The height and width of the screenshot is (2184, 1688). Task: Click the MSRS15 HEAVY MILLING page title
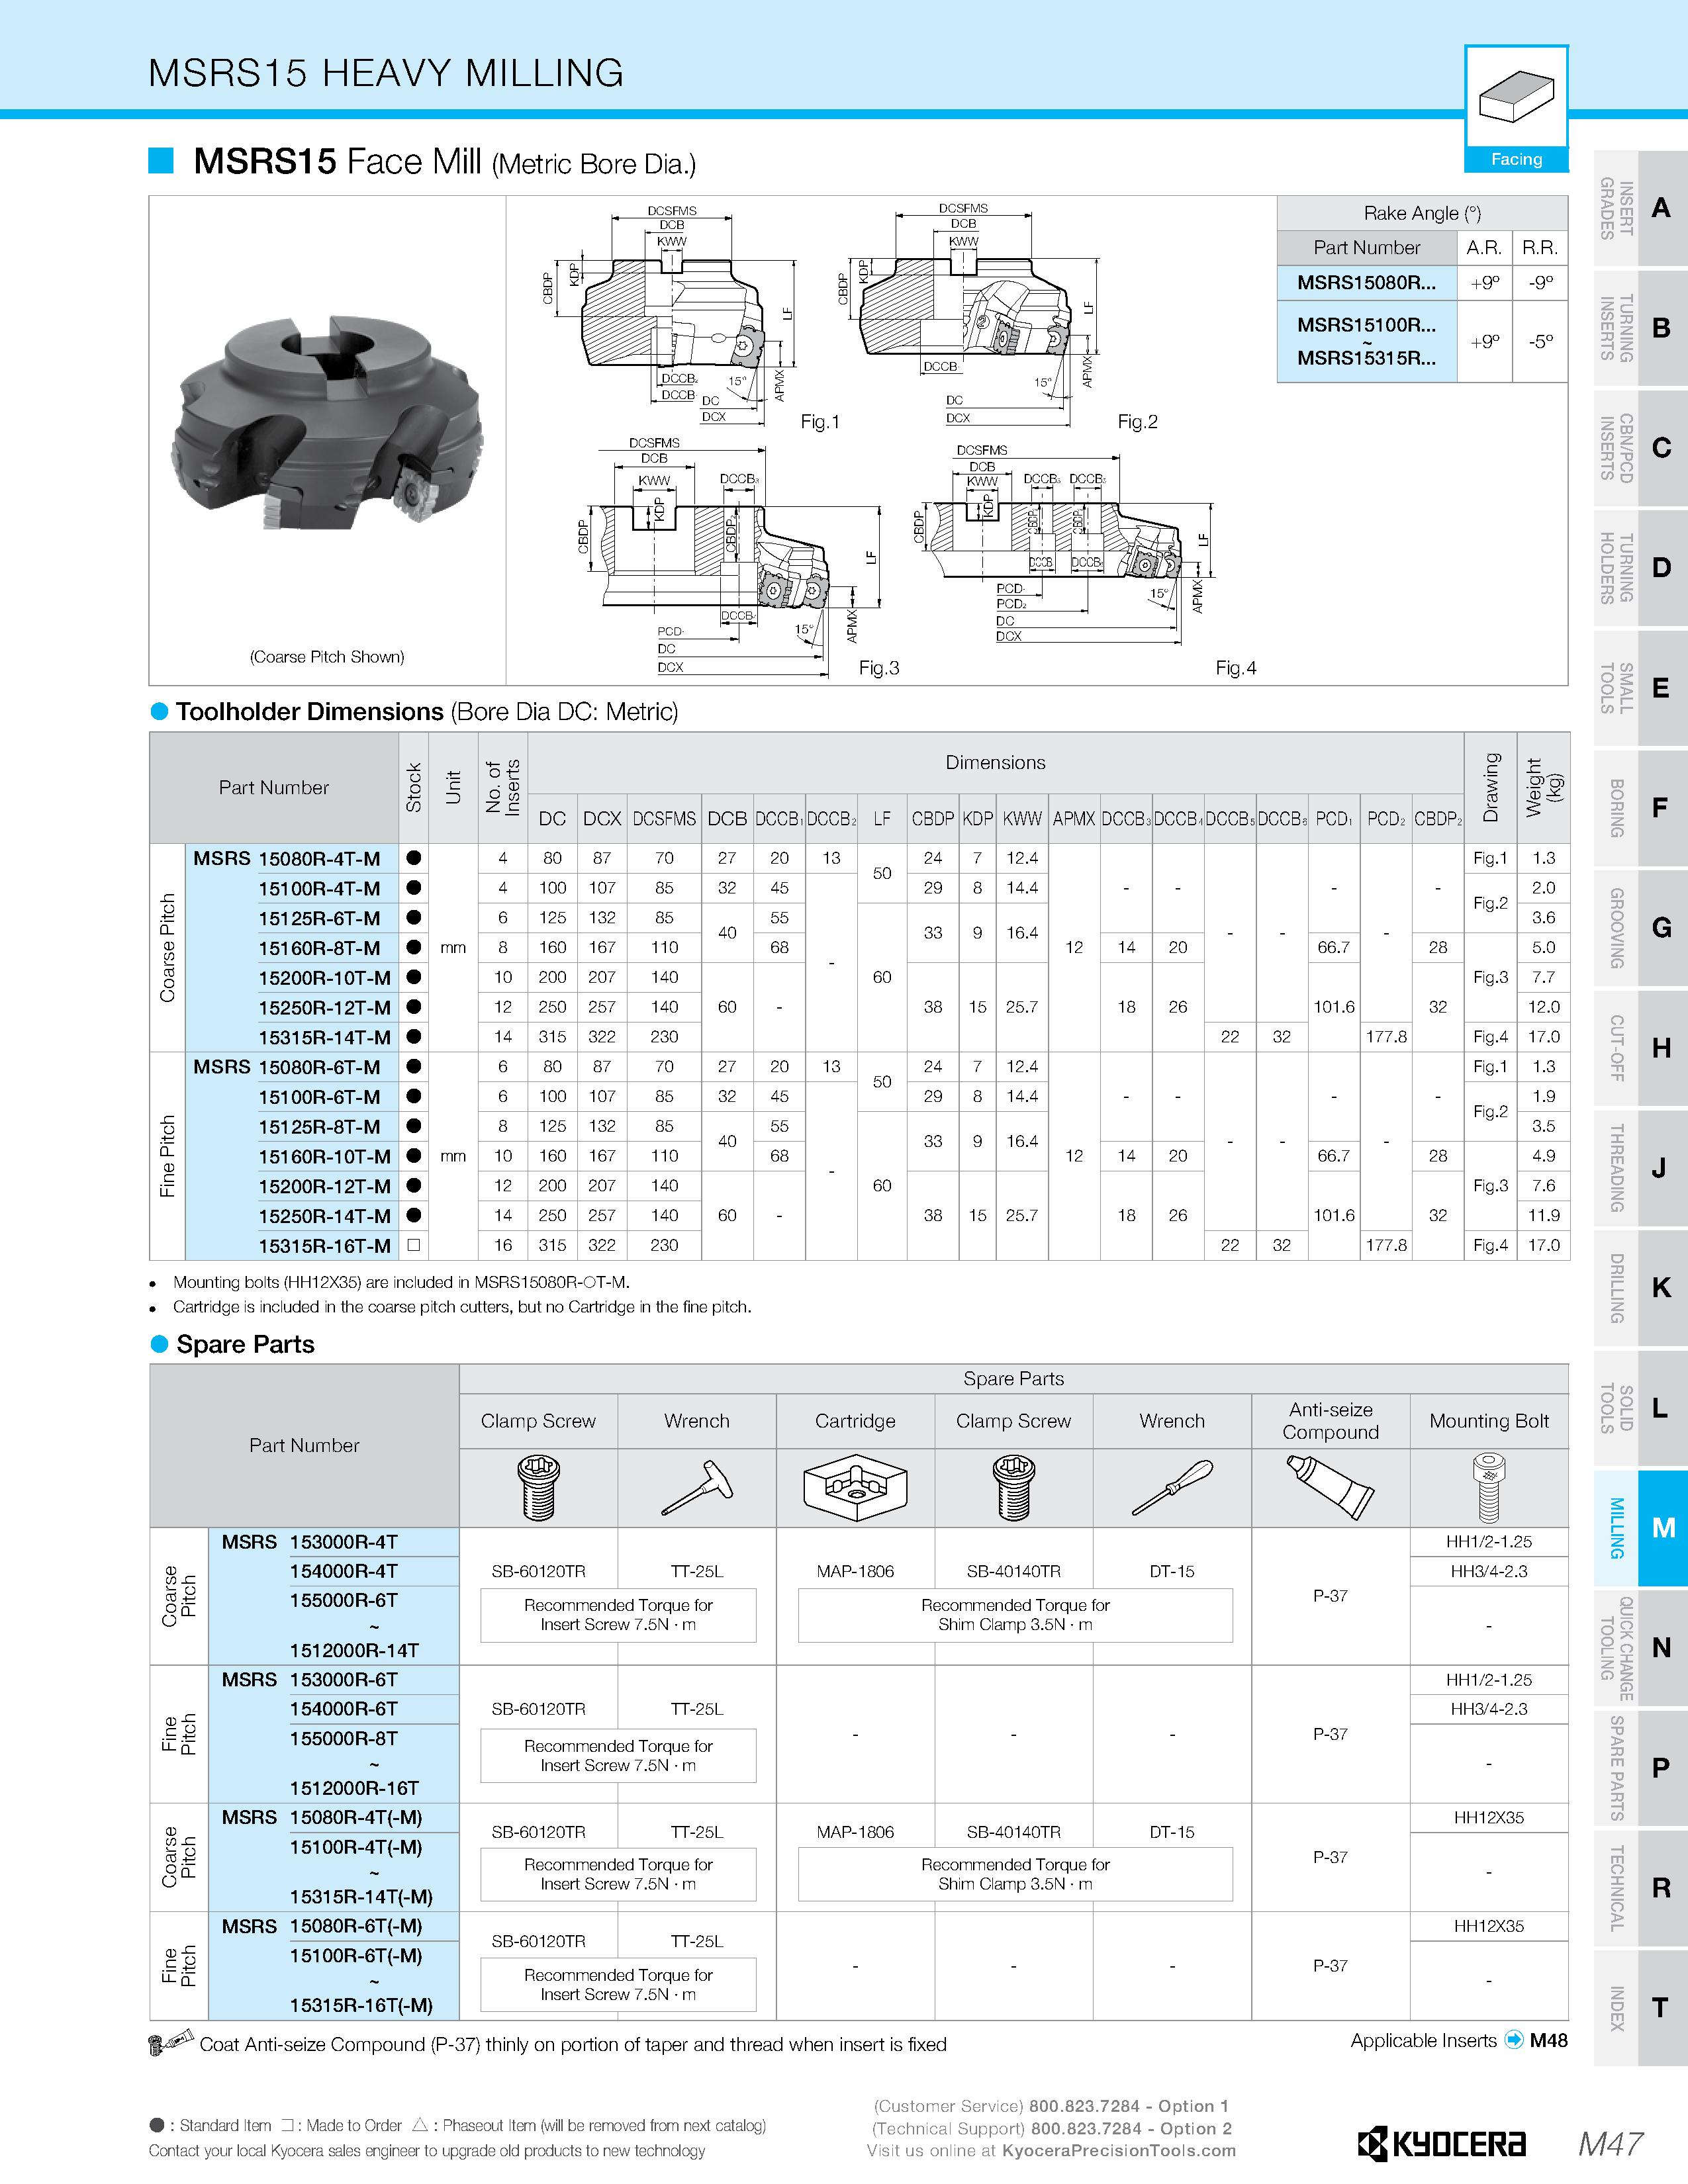coord(386,73)
